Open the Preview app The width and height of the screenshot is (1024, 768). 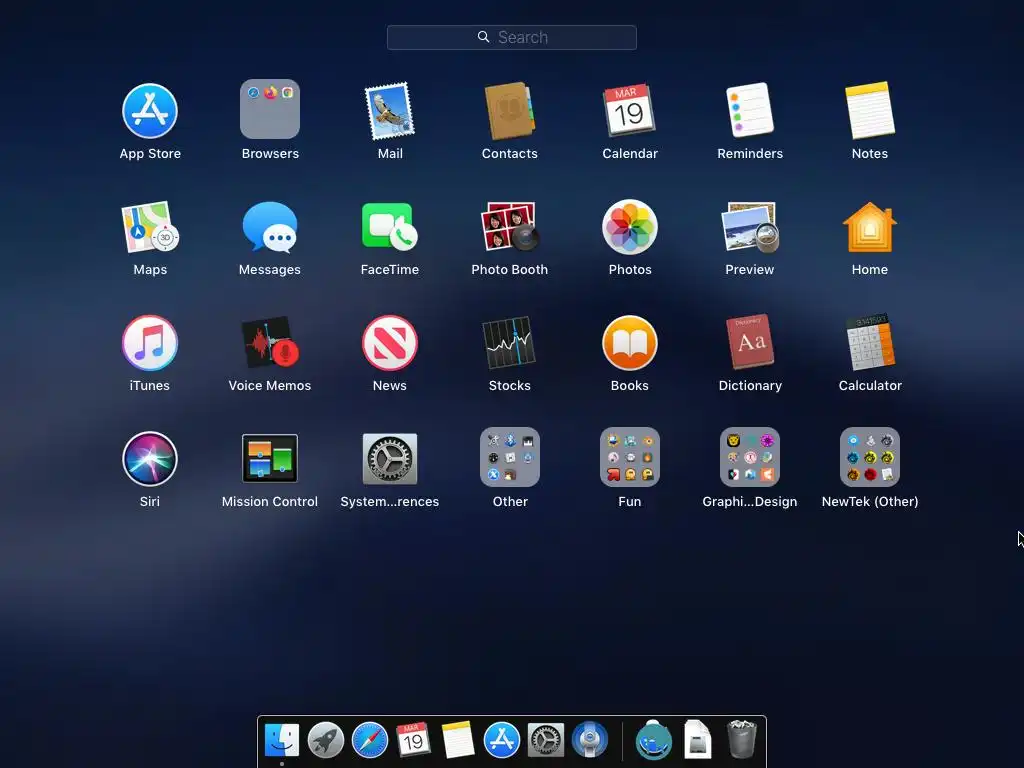point(750,227)
